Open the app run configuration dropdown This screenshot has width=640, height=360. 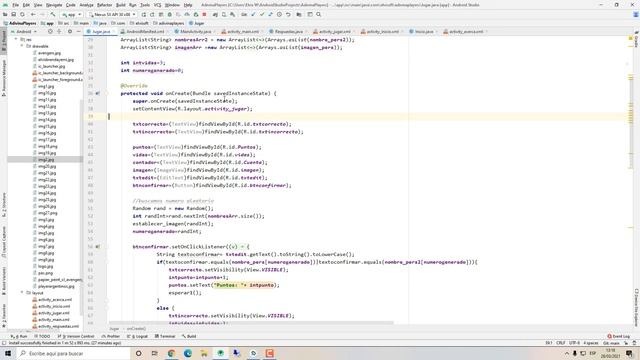pos(71,14)
